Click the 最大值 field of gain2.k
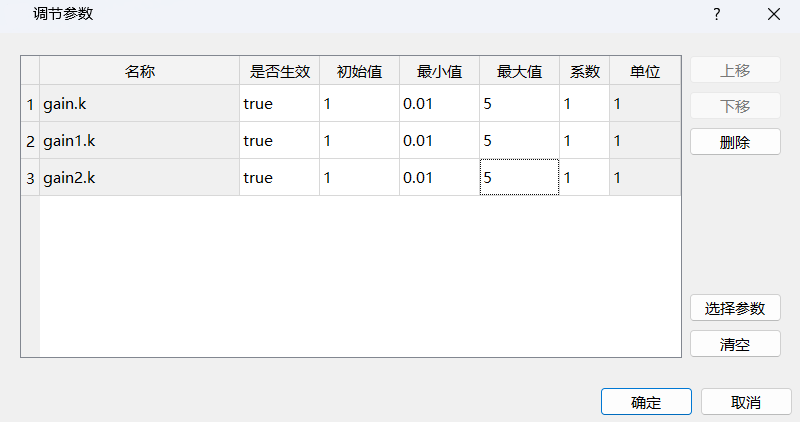 point(519,178)
